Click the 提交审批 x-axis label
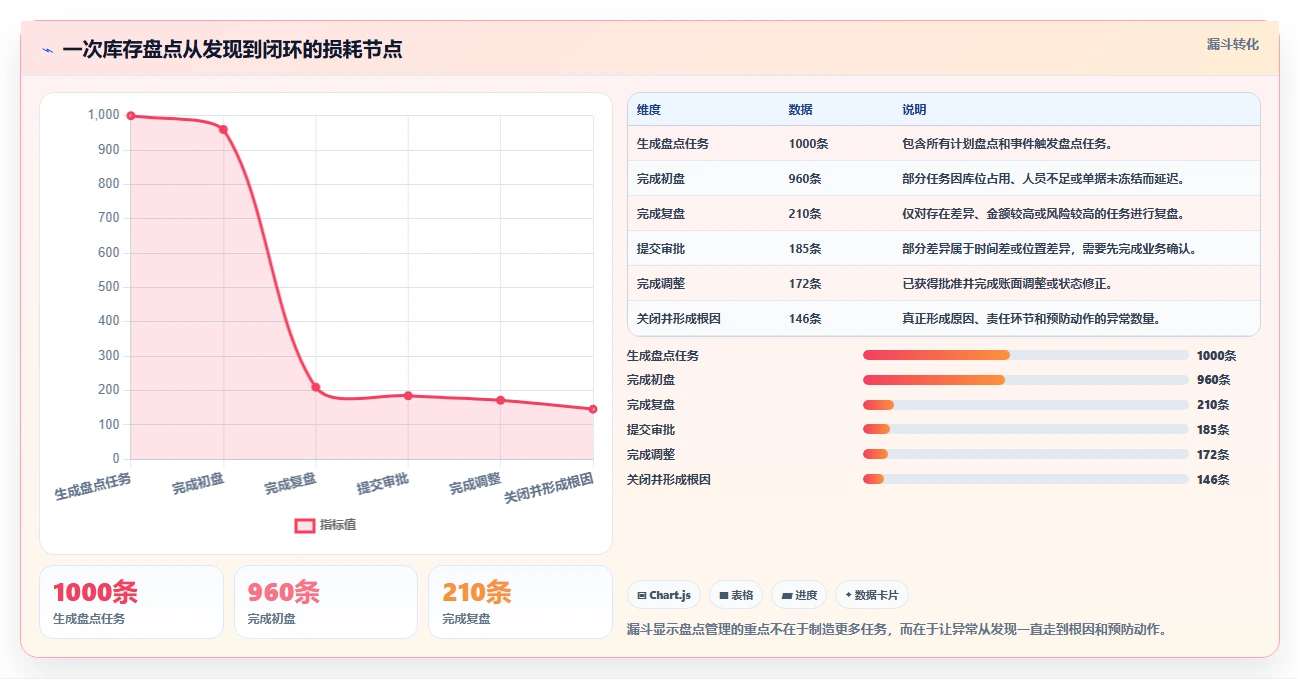1300x679 pixels. 383,484
